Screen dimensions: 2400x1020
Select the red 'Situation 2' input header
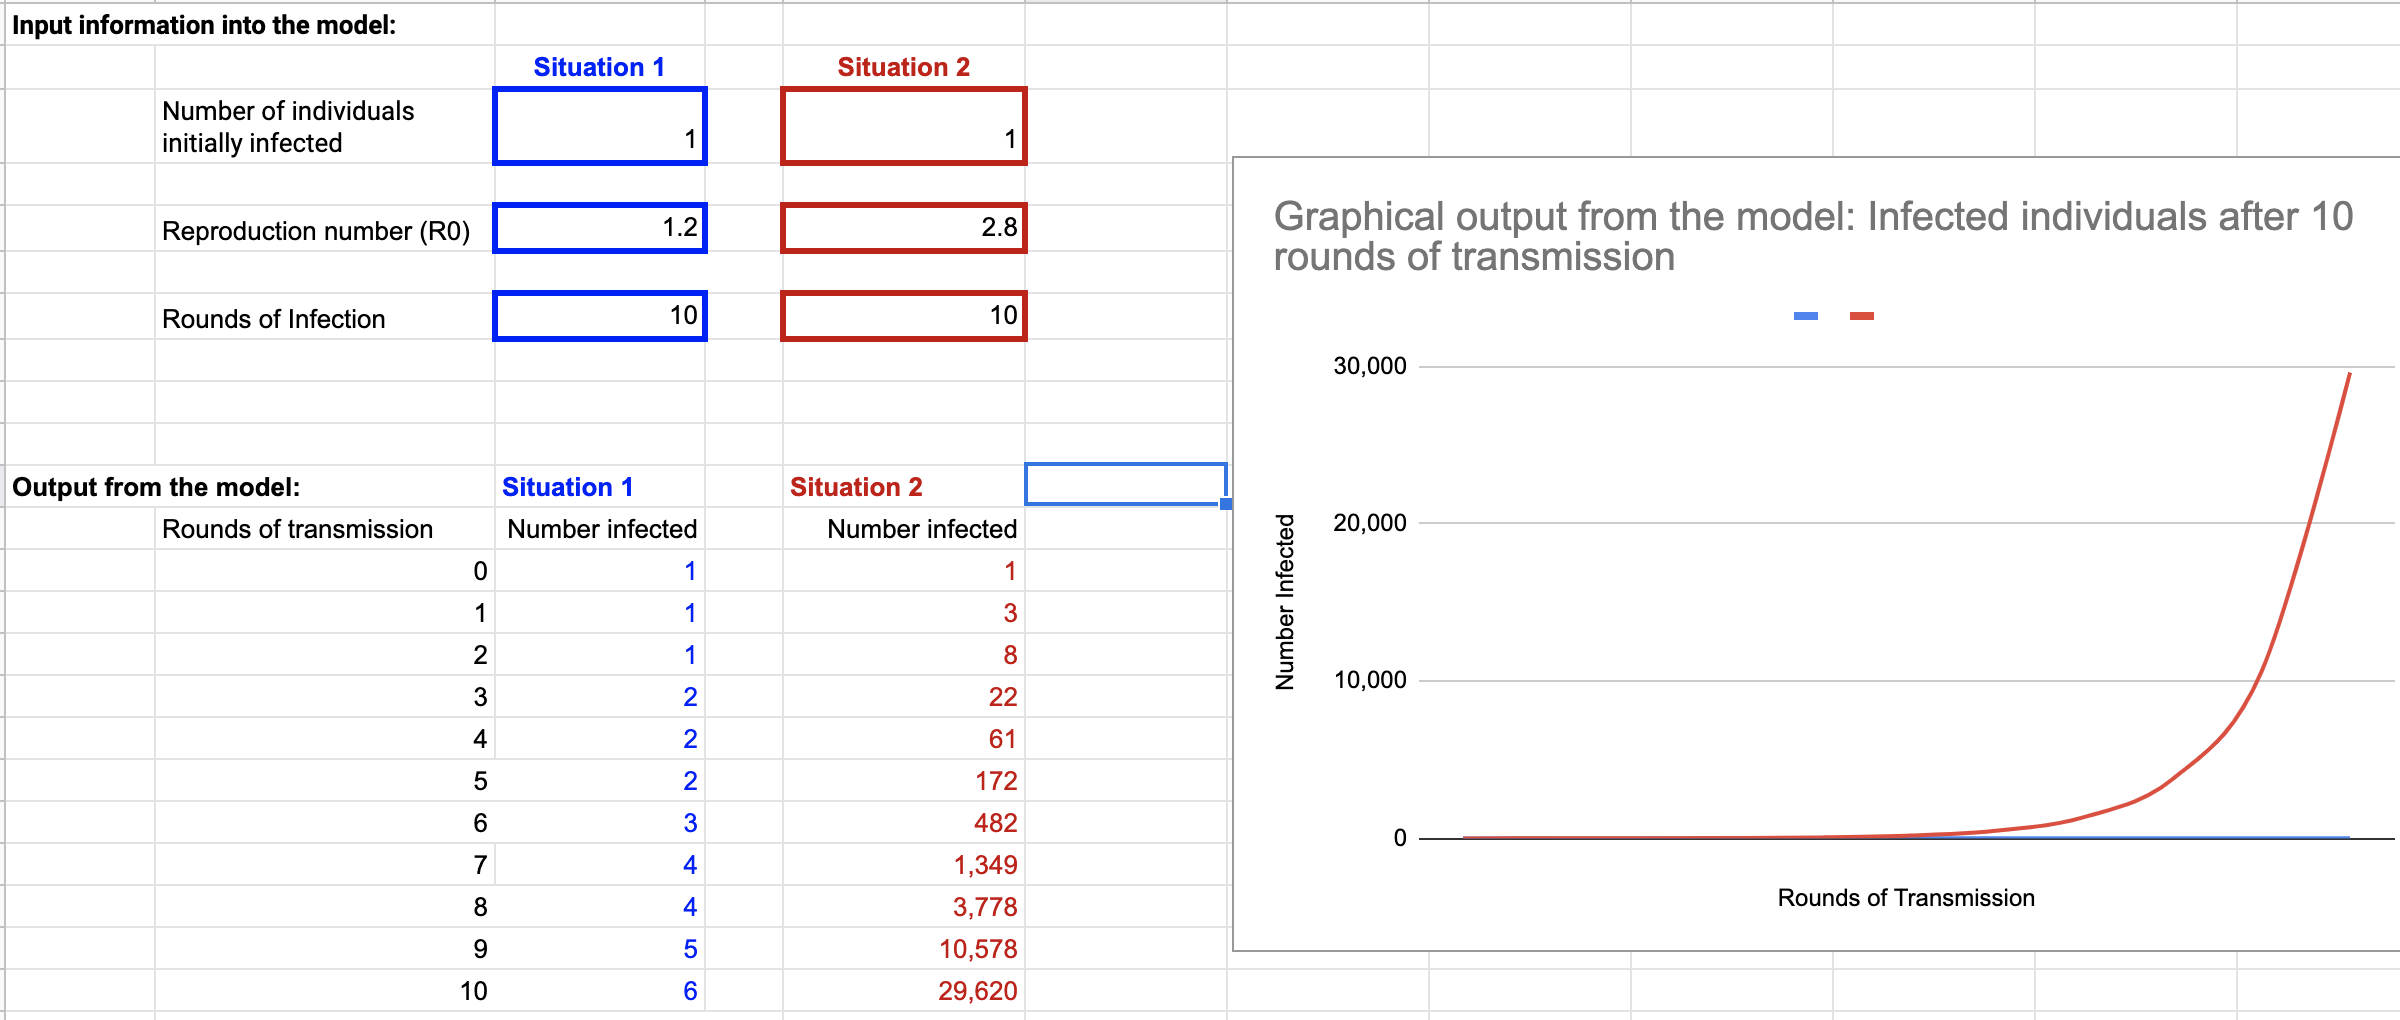click(904, 67)
